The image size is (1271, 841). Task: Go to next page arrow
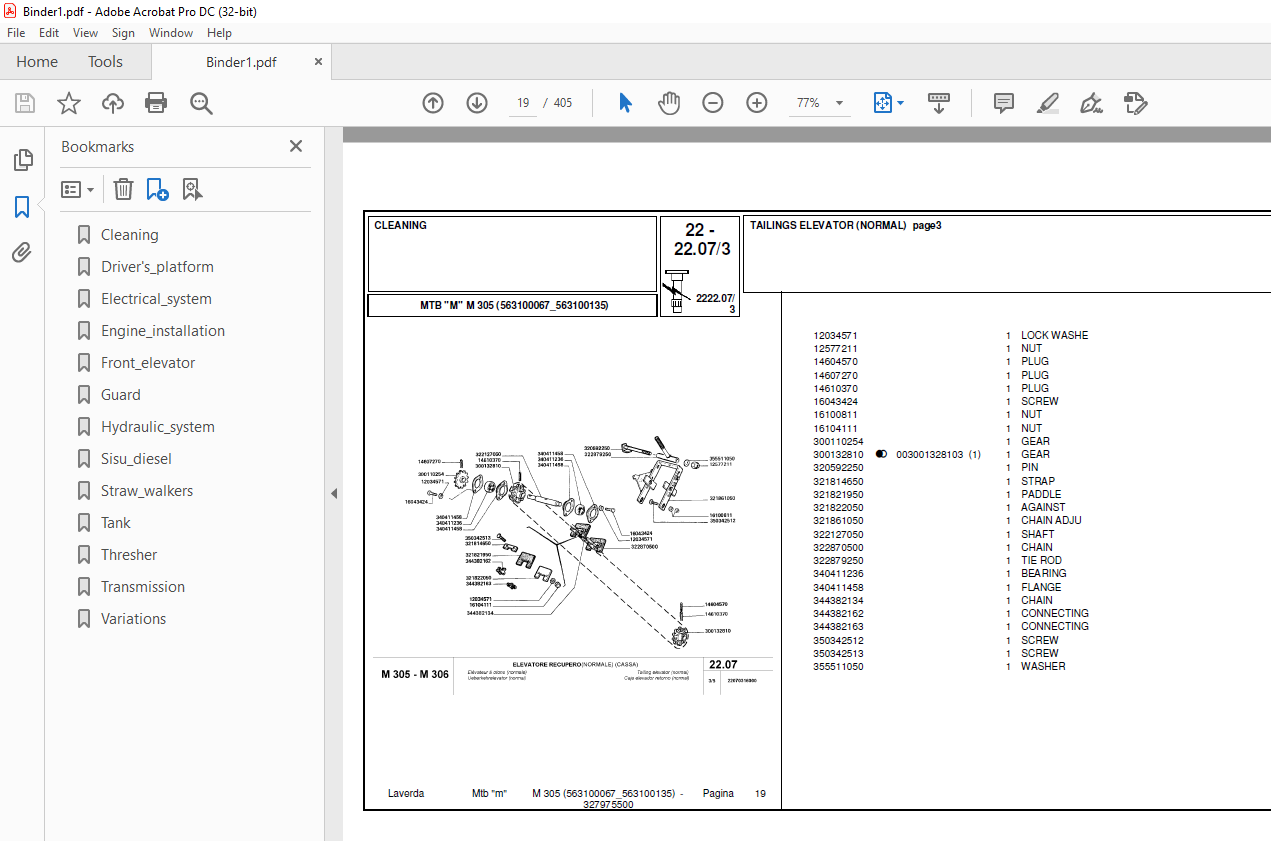477,103
